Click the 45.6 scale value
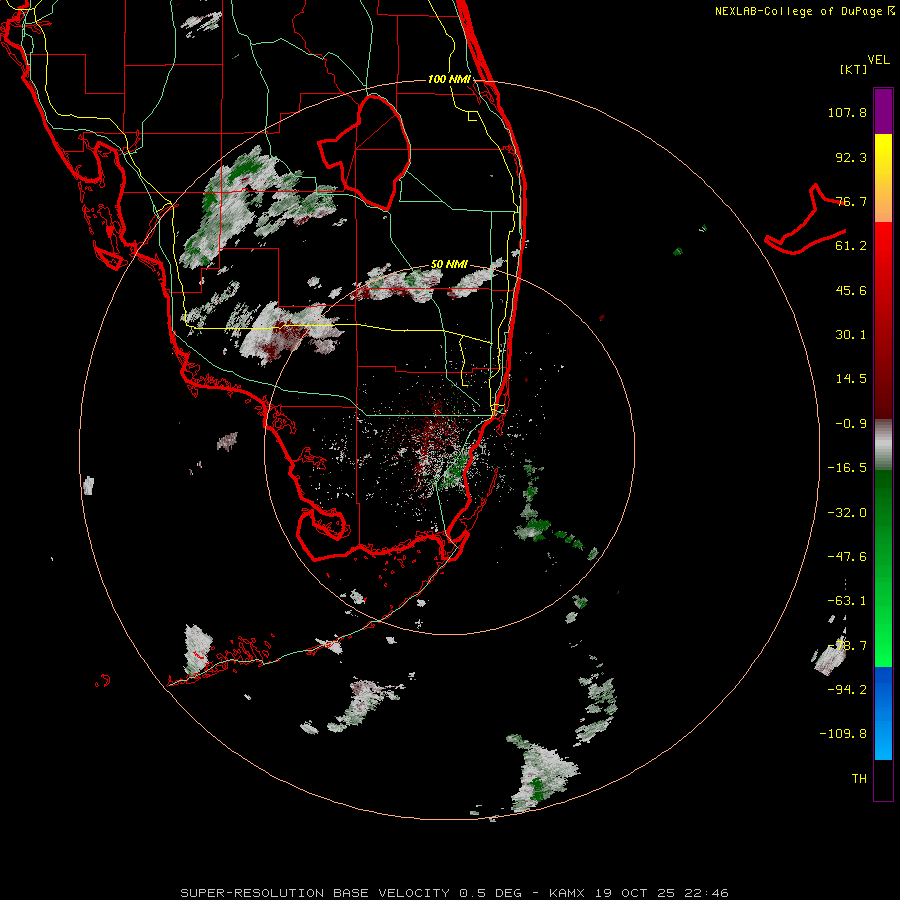 click(851, 290)
